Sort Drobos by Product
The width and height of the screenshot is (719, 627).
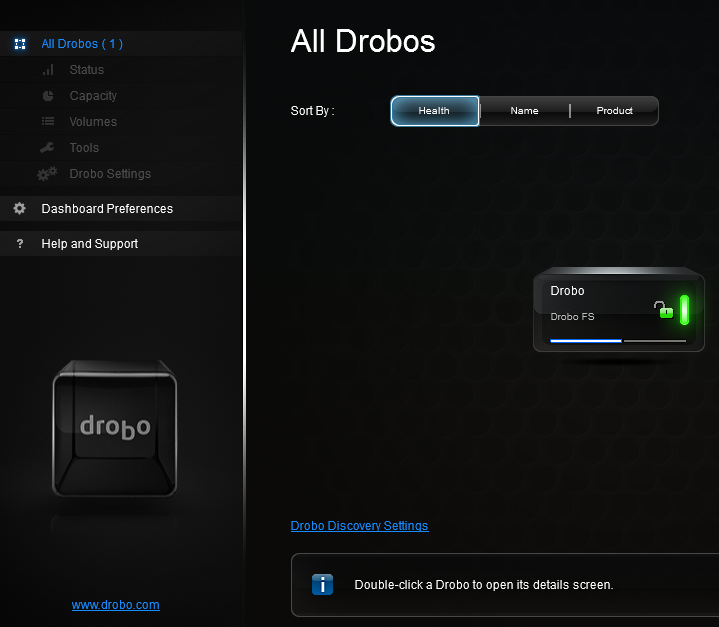click(614, 111)
